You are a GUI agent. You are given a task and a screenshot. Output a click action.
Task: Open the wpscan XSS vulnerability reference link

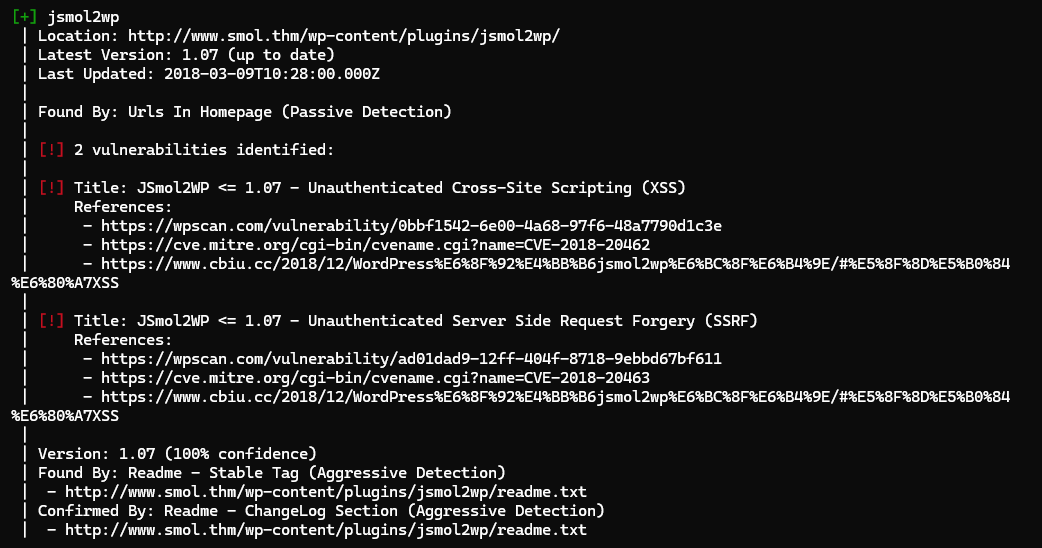click(411, 226)
